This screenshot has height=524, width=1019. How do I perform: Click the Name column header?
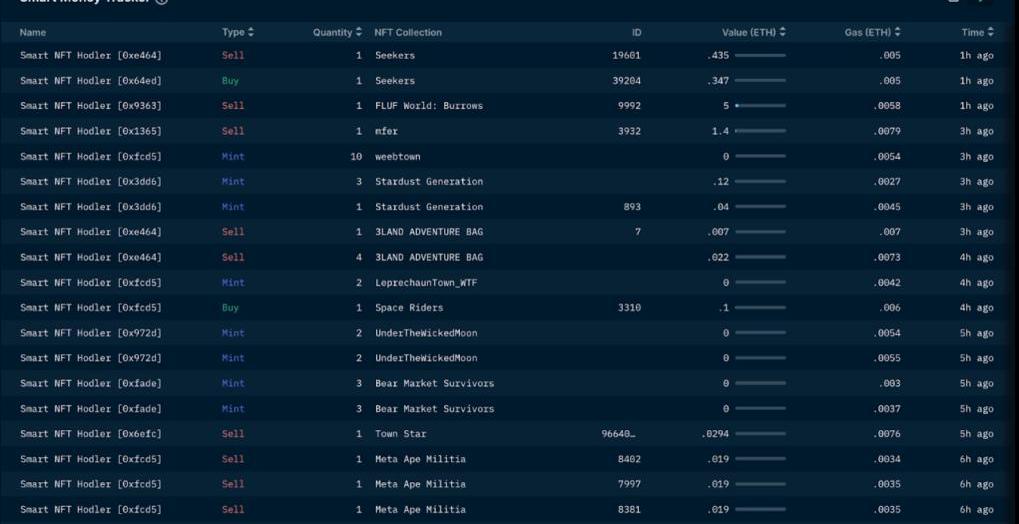pos(33,33)
